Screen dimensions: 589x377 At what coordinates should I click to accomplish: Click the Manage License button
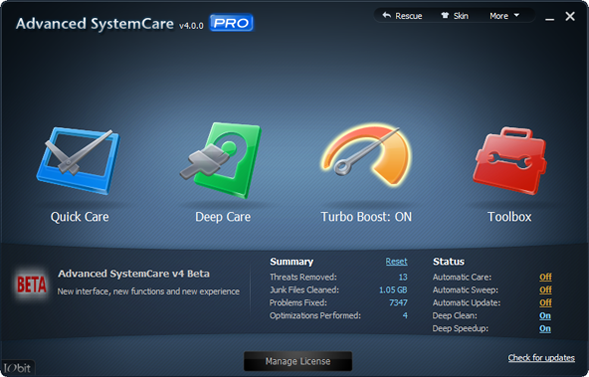click(x=298, y=361)
